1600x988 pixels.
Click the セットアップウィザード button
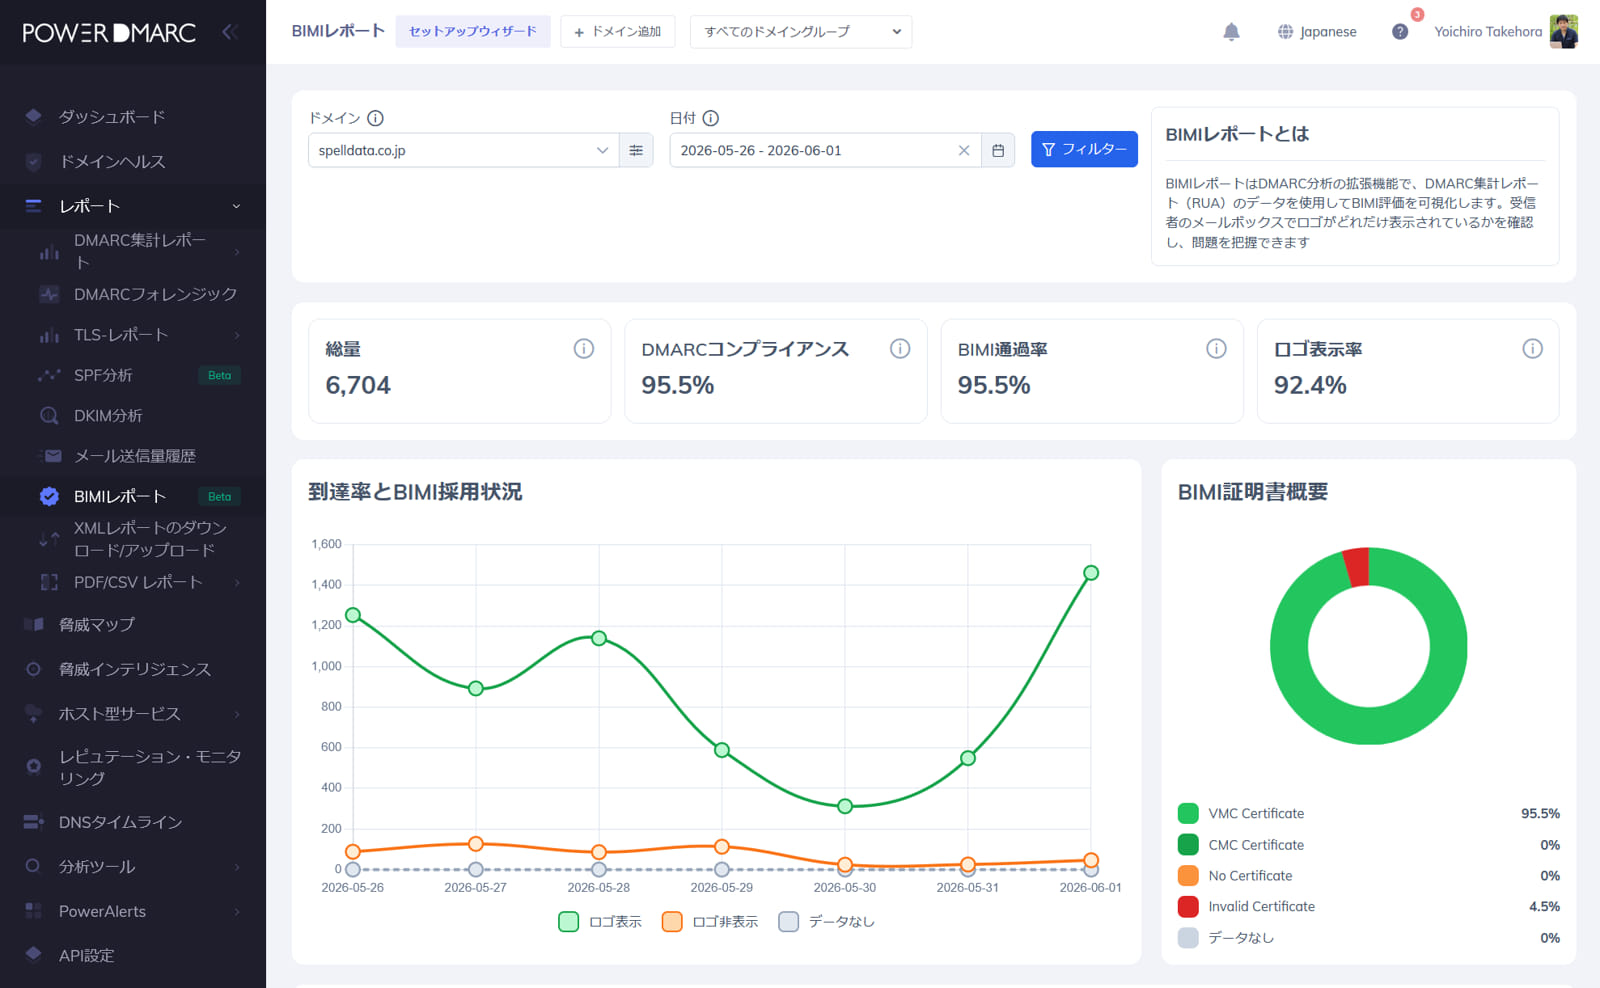(473, 32)
